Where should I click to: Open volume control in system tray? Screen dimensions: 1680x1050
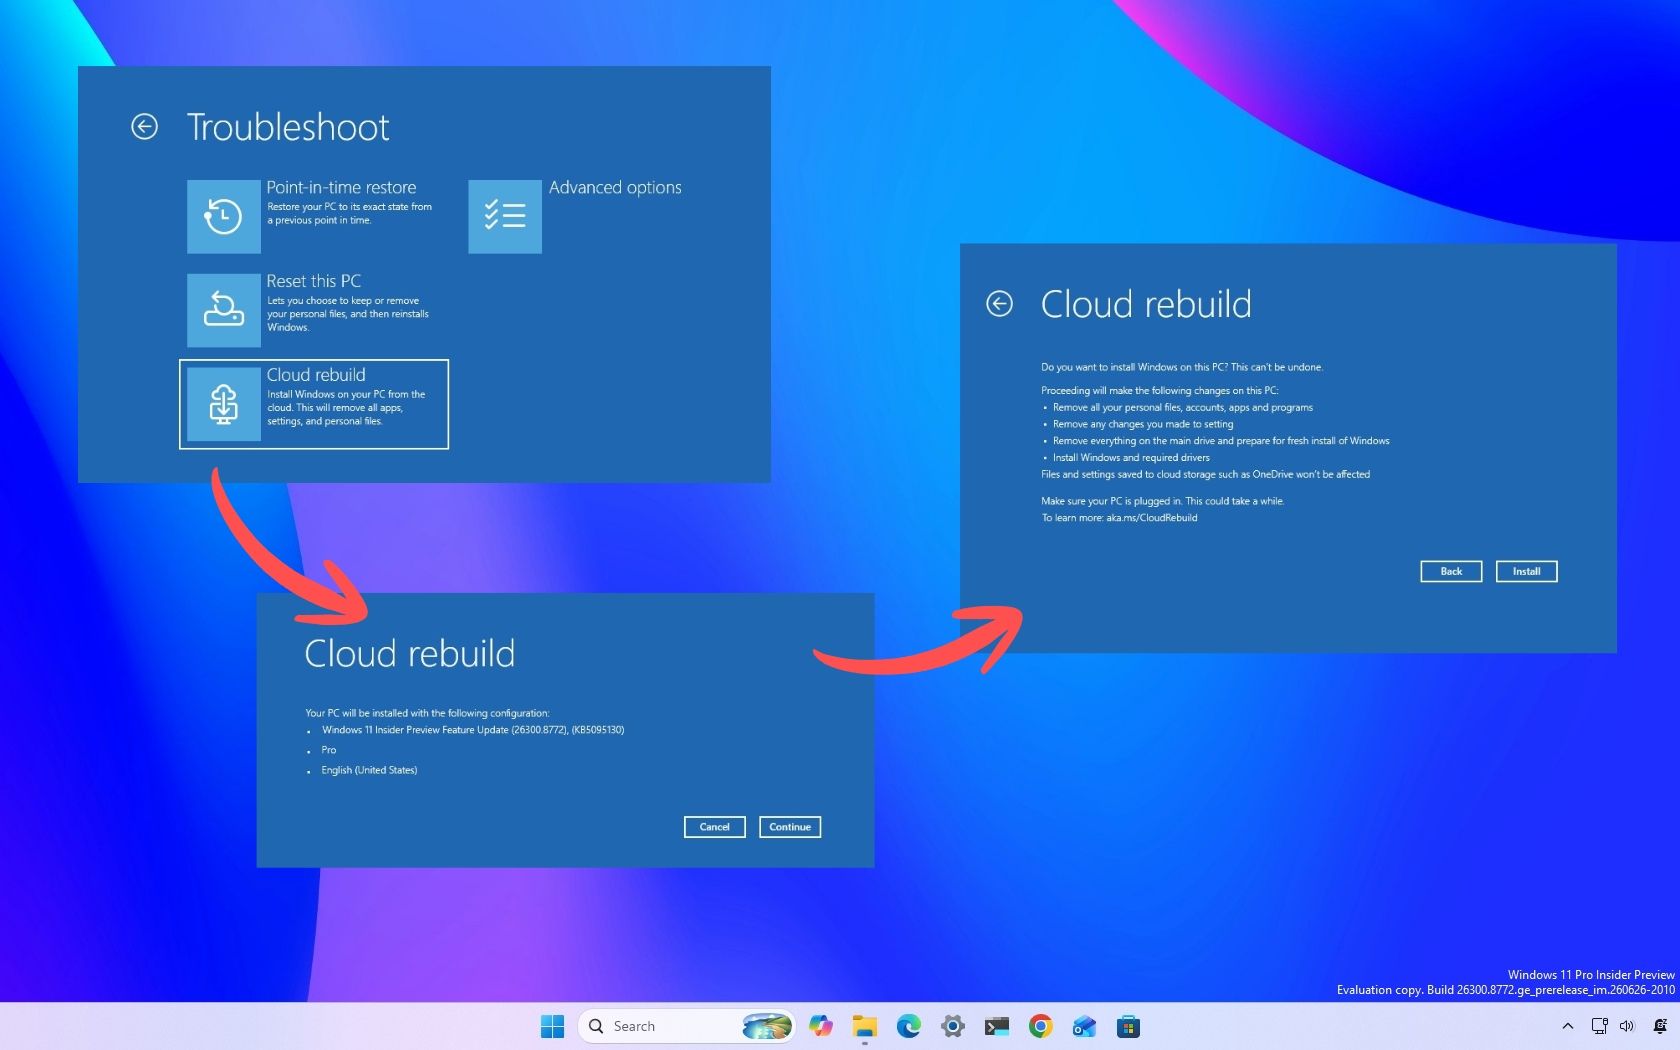tap(1627, 1026)
